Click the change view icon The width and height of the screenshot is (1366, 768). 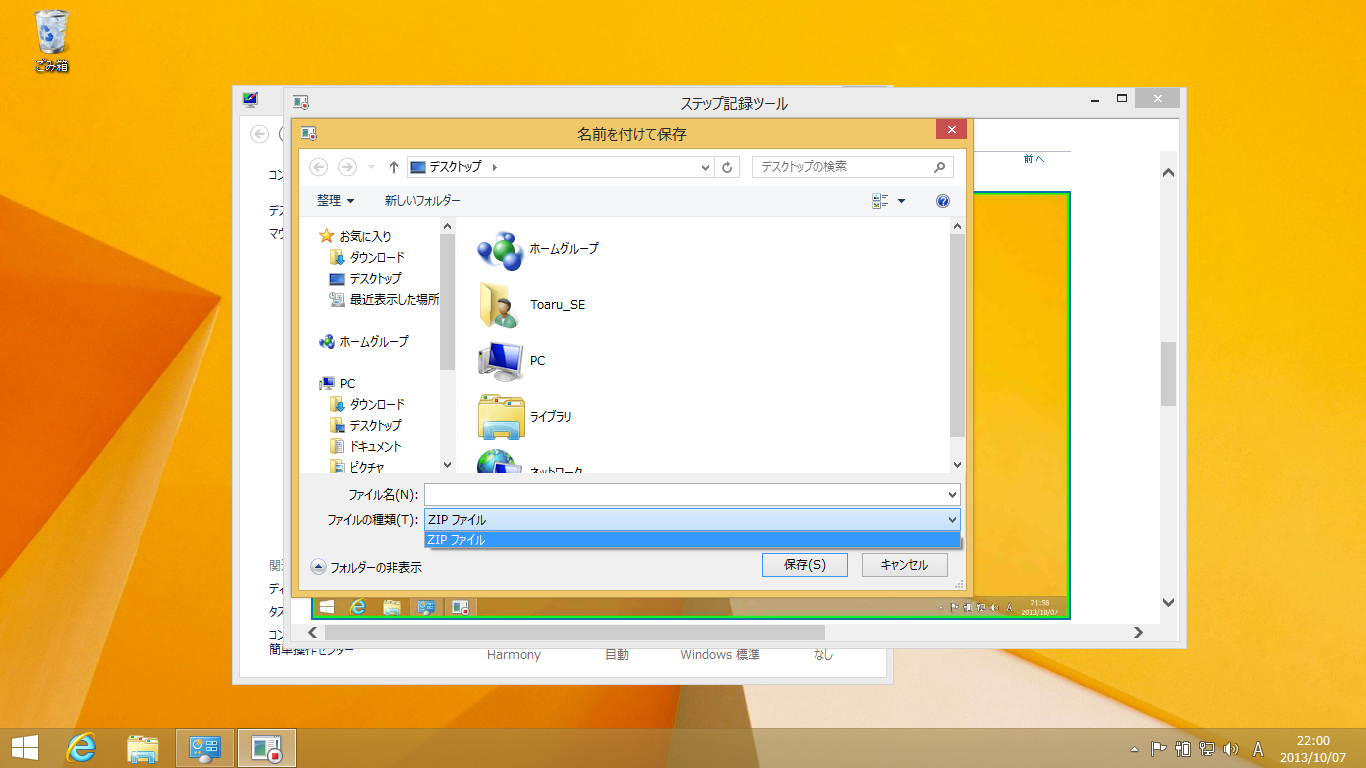(x=880, y=201)
